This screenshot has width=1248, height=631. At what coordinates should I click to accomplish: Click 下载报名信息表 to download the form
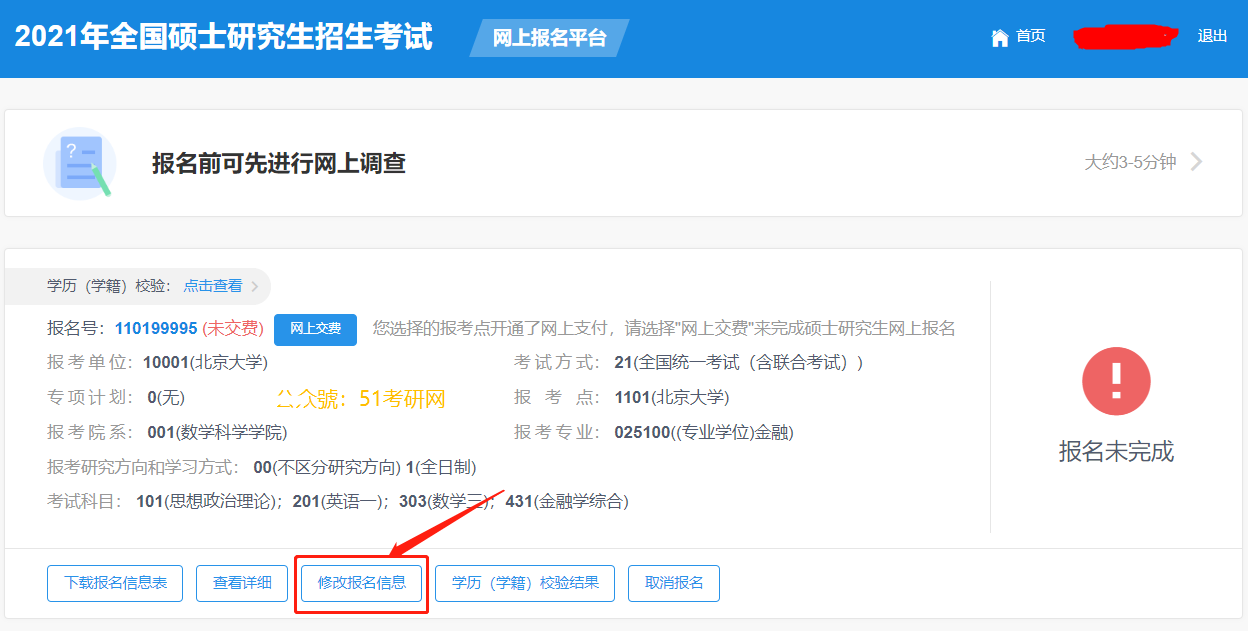pos(114,583)
